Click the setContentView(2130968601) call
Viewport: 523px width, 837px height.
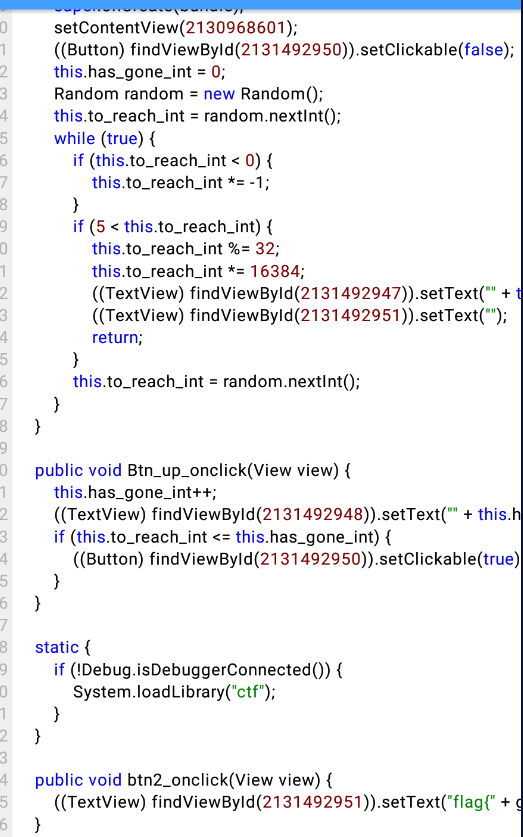pyautogui.click(x=176, y=27)
